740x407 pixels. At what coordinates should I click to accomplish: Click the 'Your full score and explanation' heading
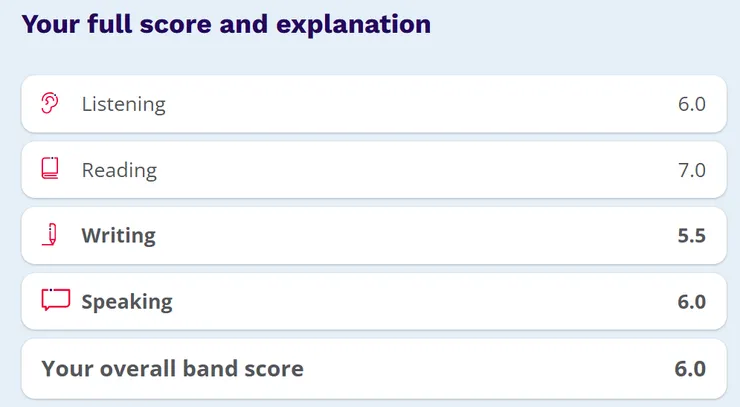point(226,24)
